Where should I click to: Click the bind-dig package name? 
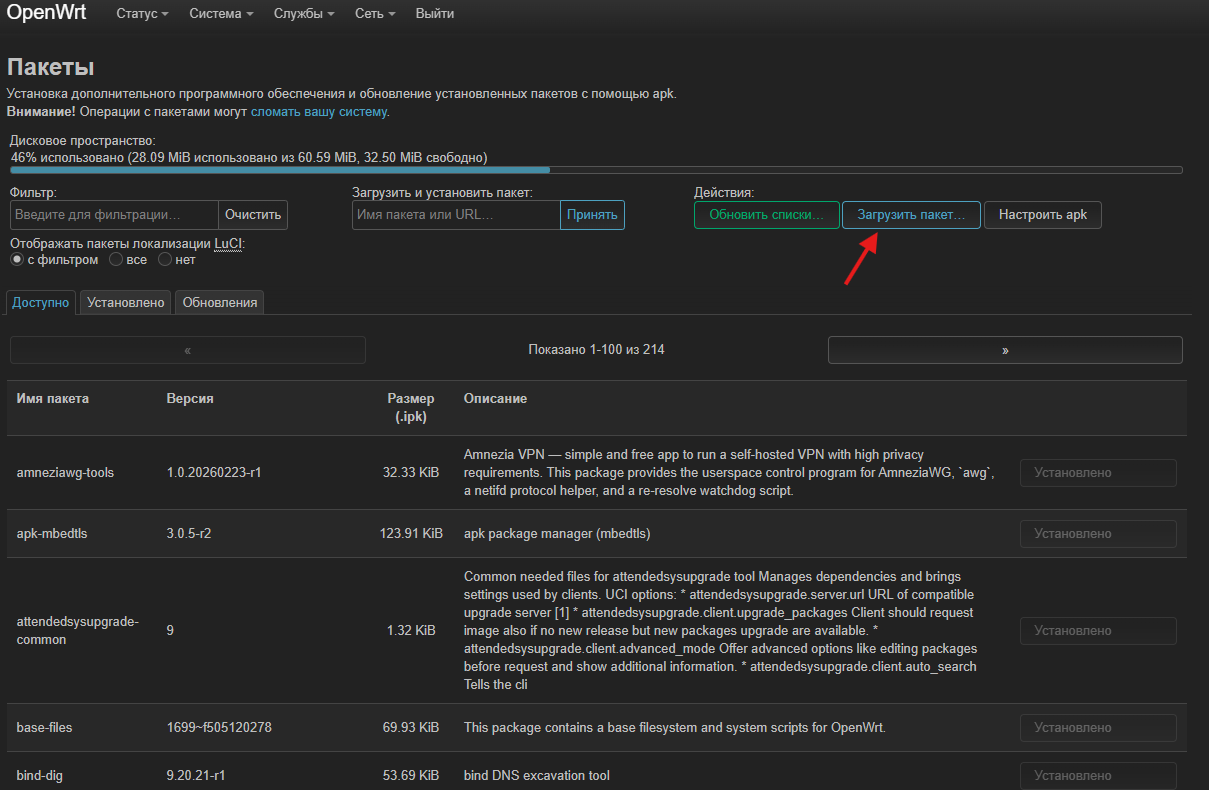(x=41, y=776)
